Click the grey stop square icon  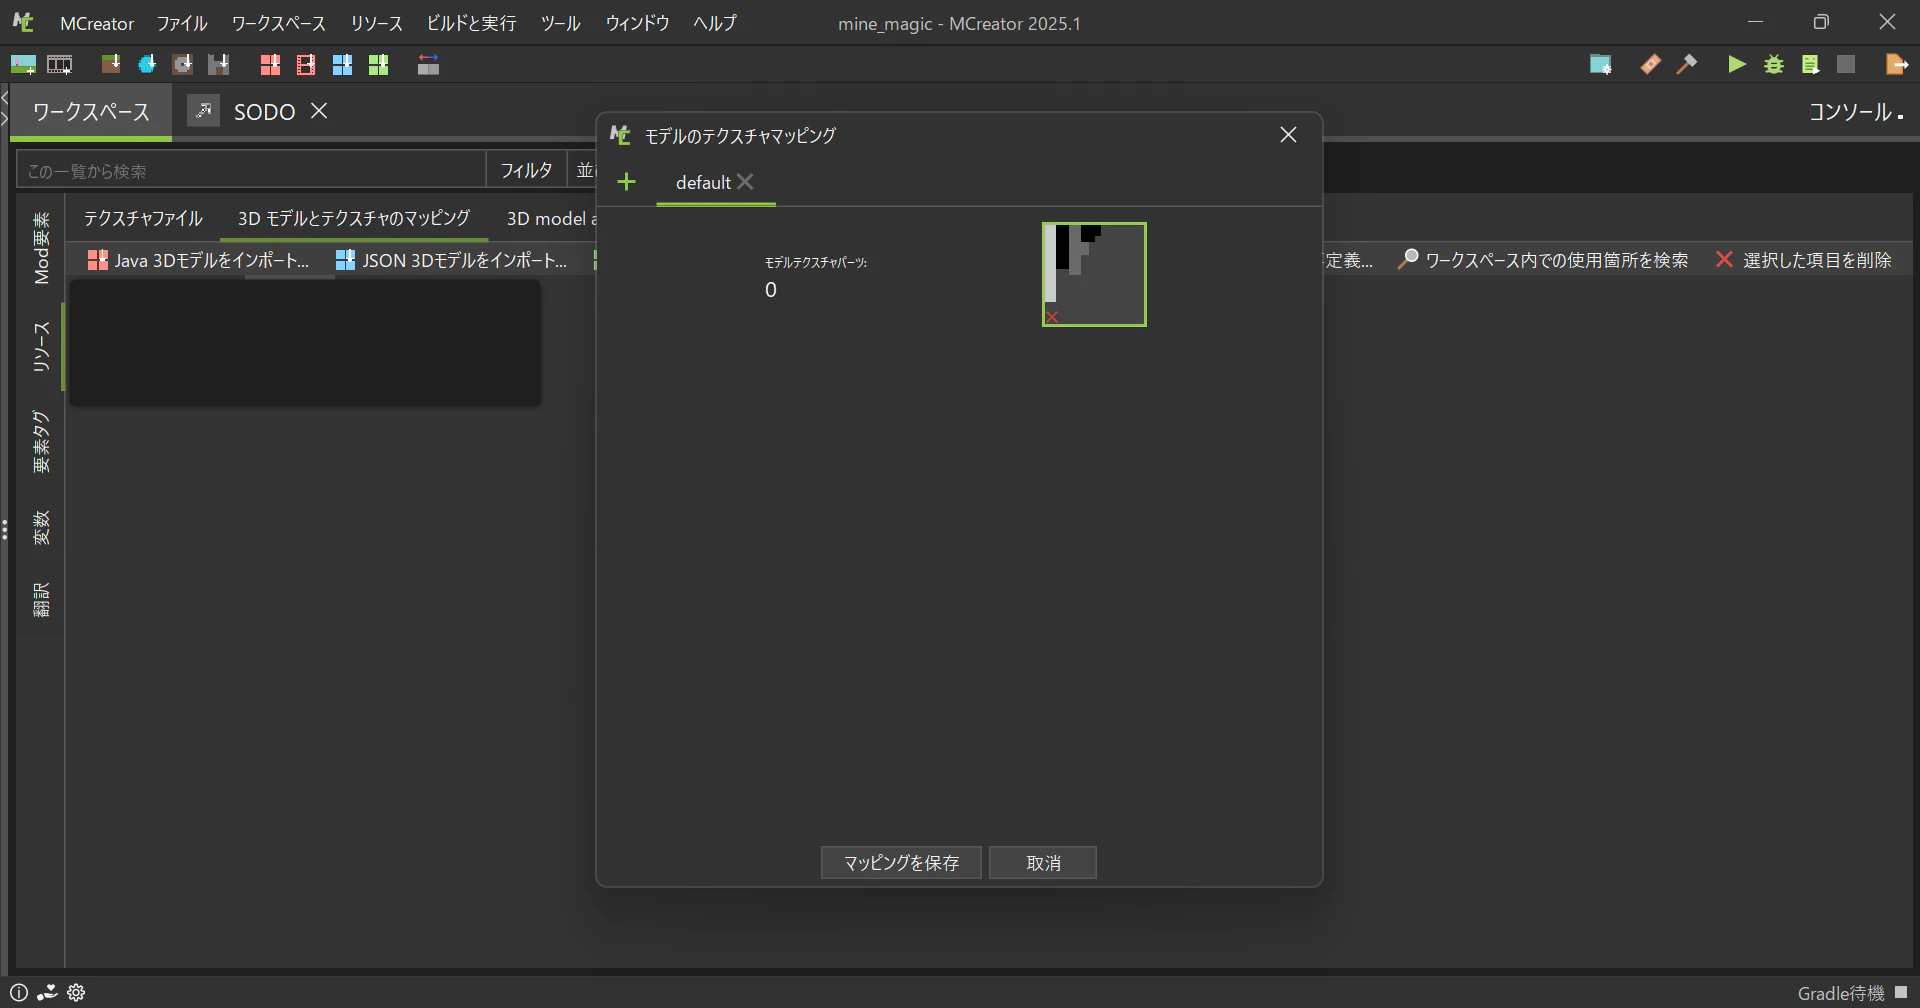pyautogui.click(x=1846, y=65)
